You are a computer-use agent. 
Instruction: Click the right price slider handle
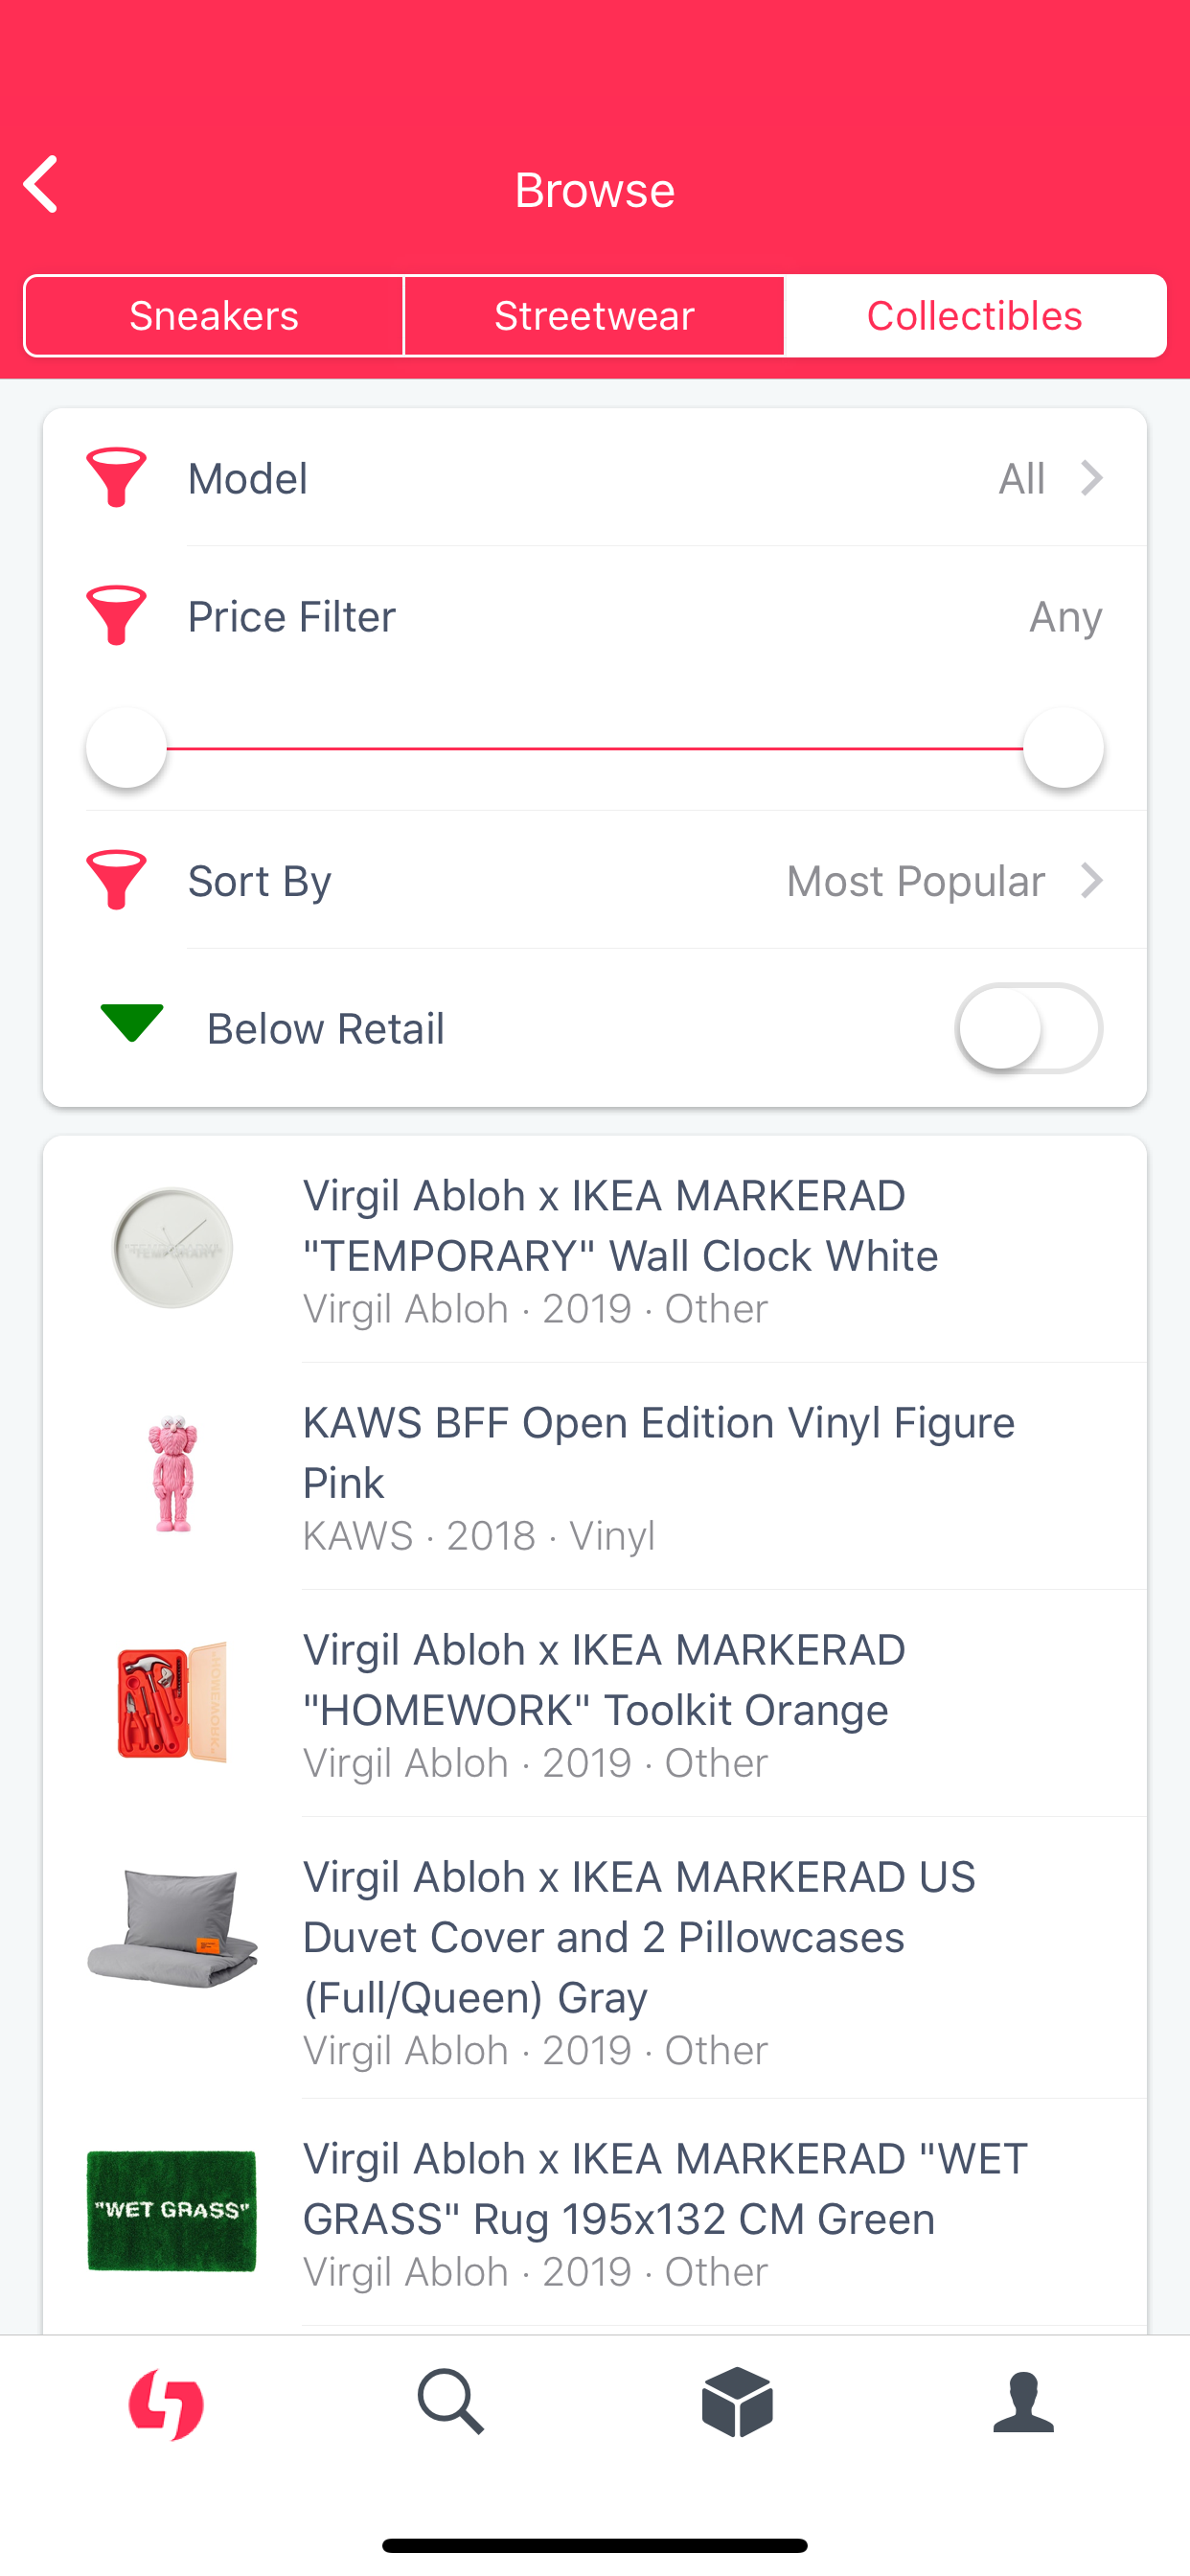pyautogui.click(x=1063, y=748)
